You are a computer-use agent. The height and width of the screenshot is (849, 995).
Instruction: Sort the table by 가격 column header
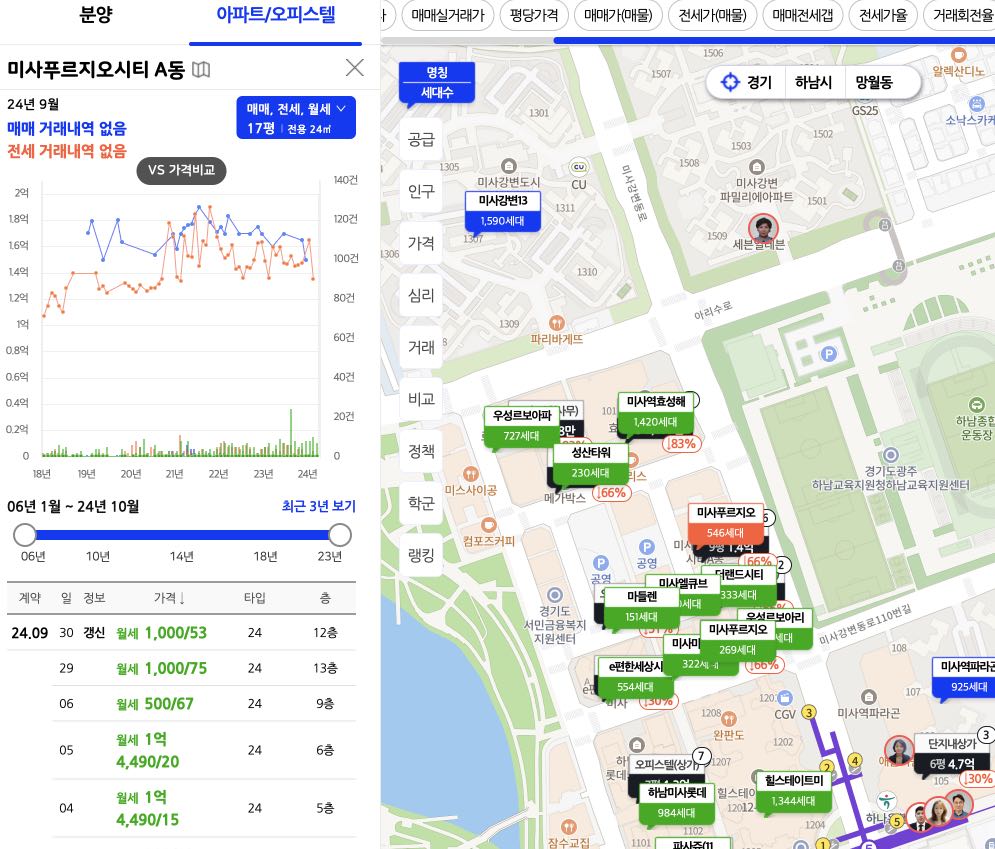click(x=169, y=598)
